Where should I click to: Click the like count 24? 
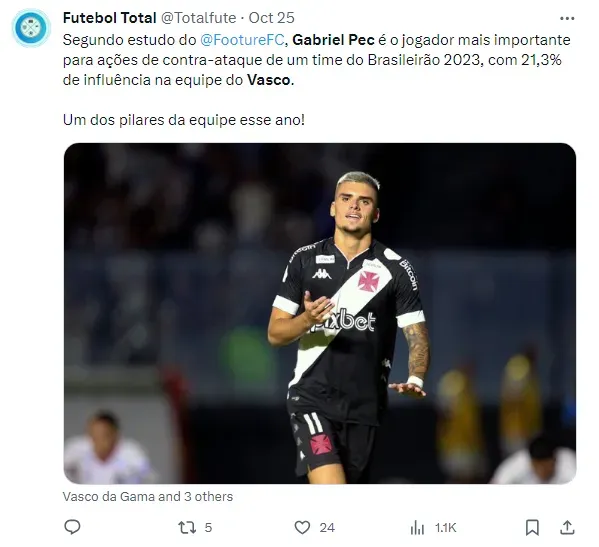[327, 528]
